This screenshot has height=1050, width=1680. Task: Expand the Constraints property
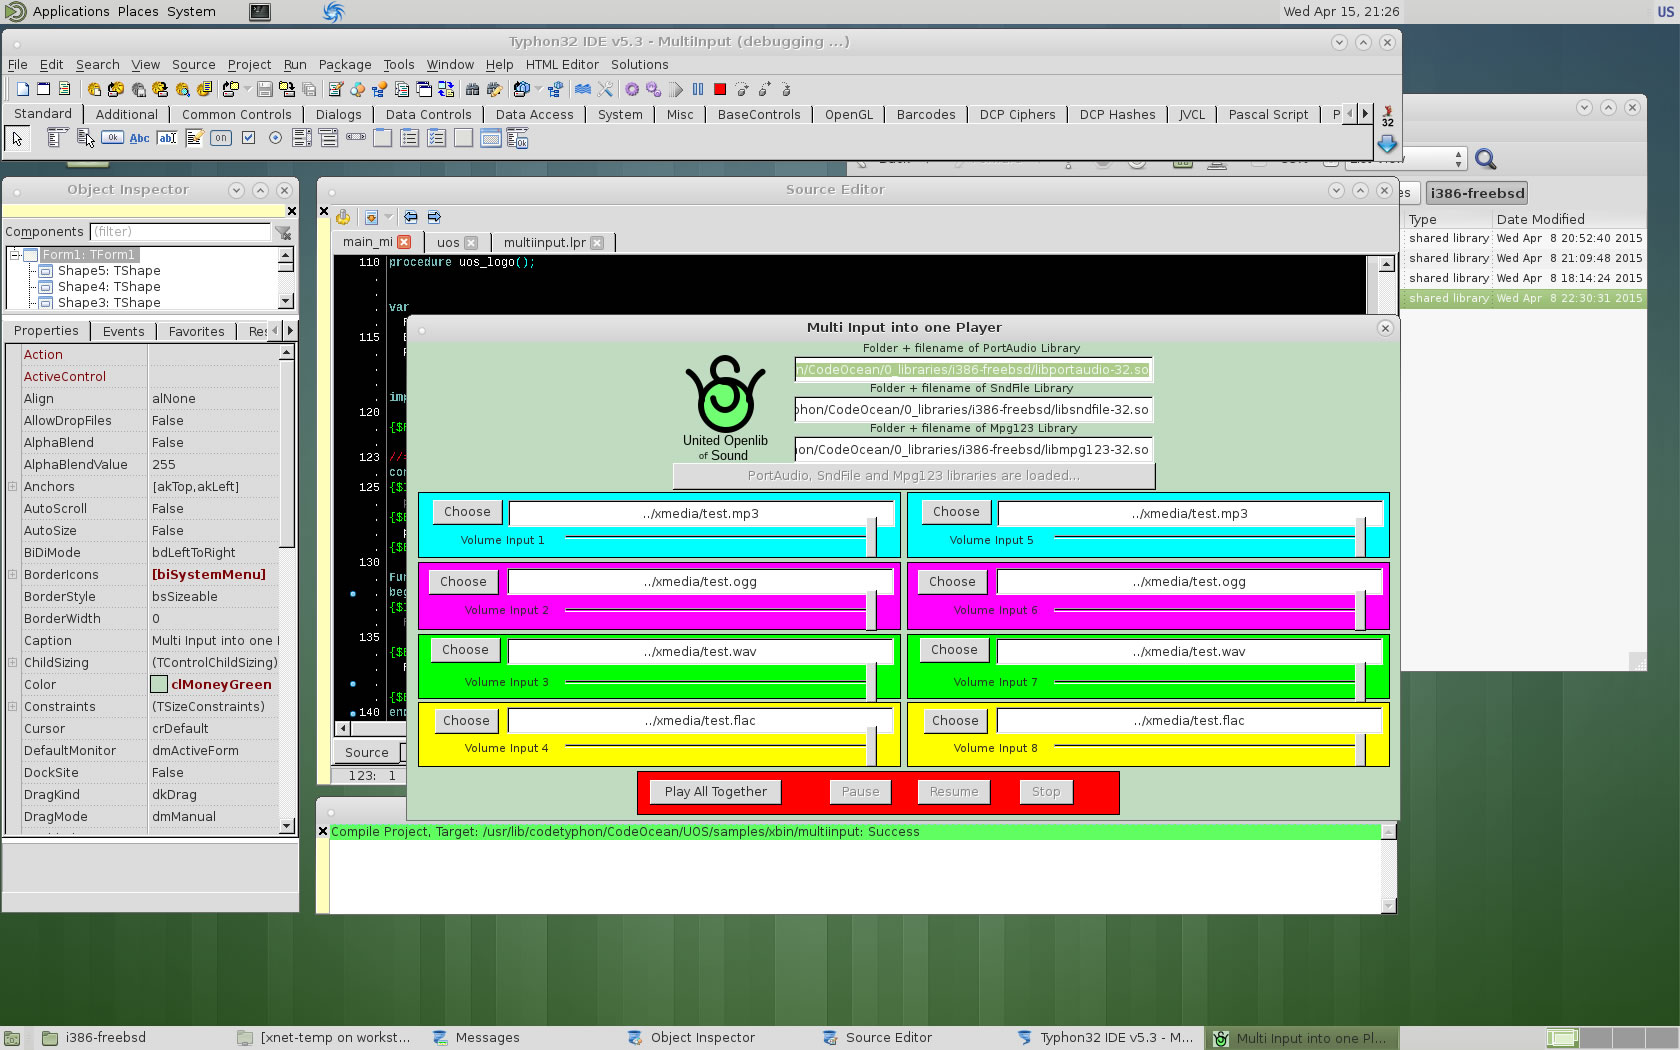(x=13, y=707)
